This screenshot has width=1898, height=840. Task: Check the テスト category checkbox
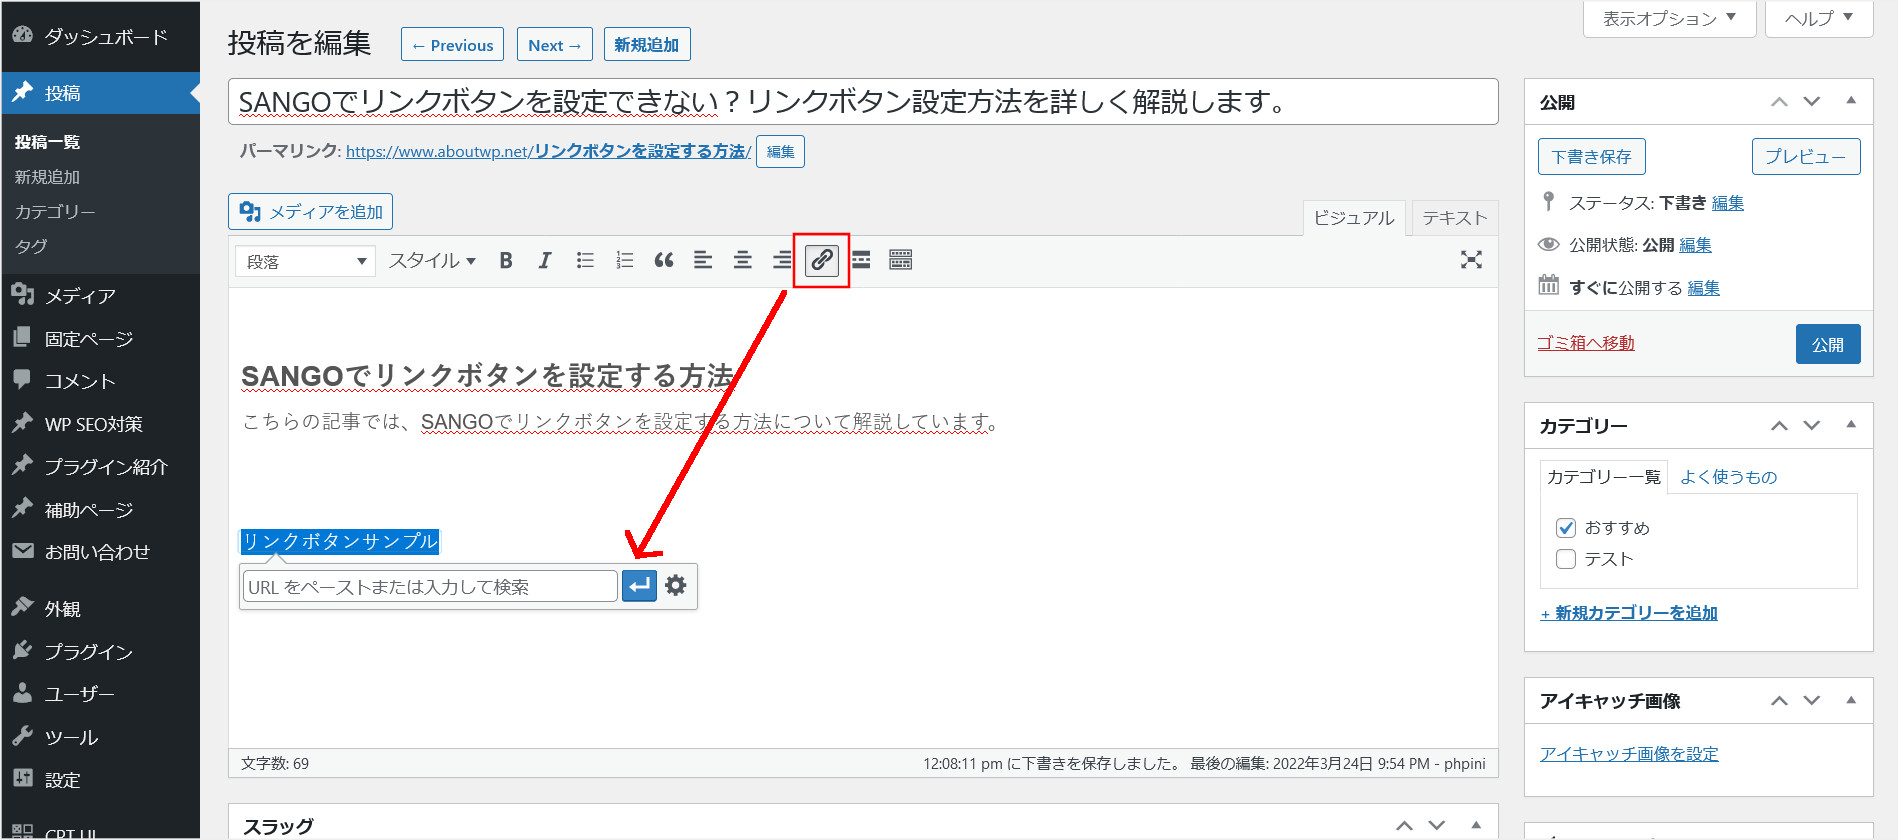click(x=1566, y=559)
